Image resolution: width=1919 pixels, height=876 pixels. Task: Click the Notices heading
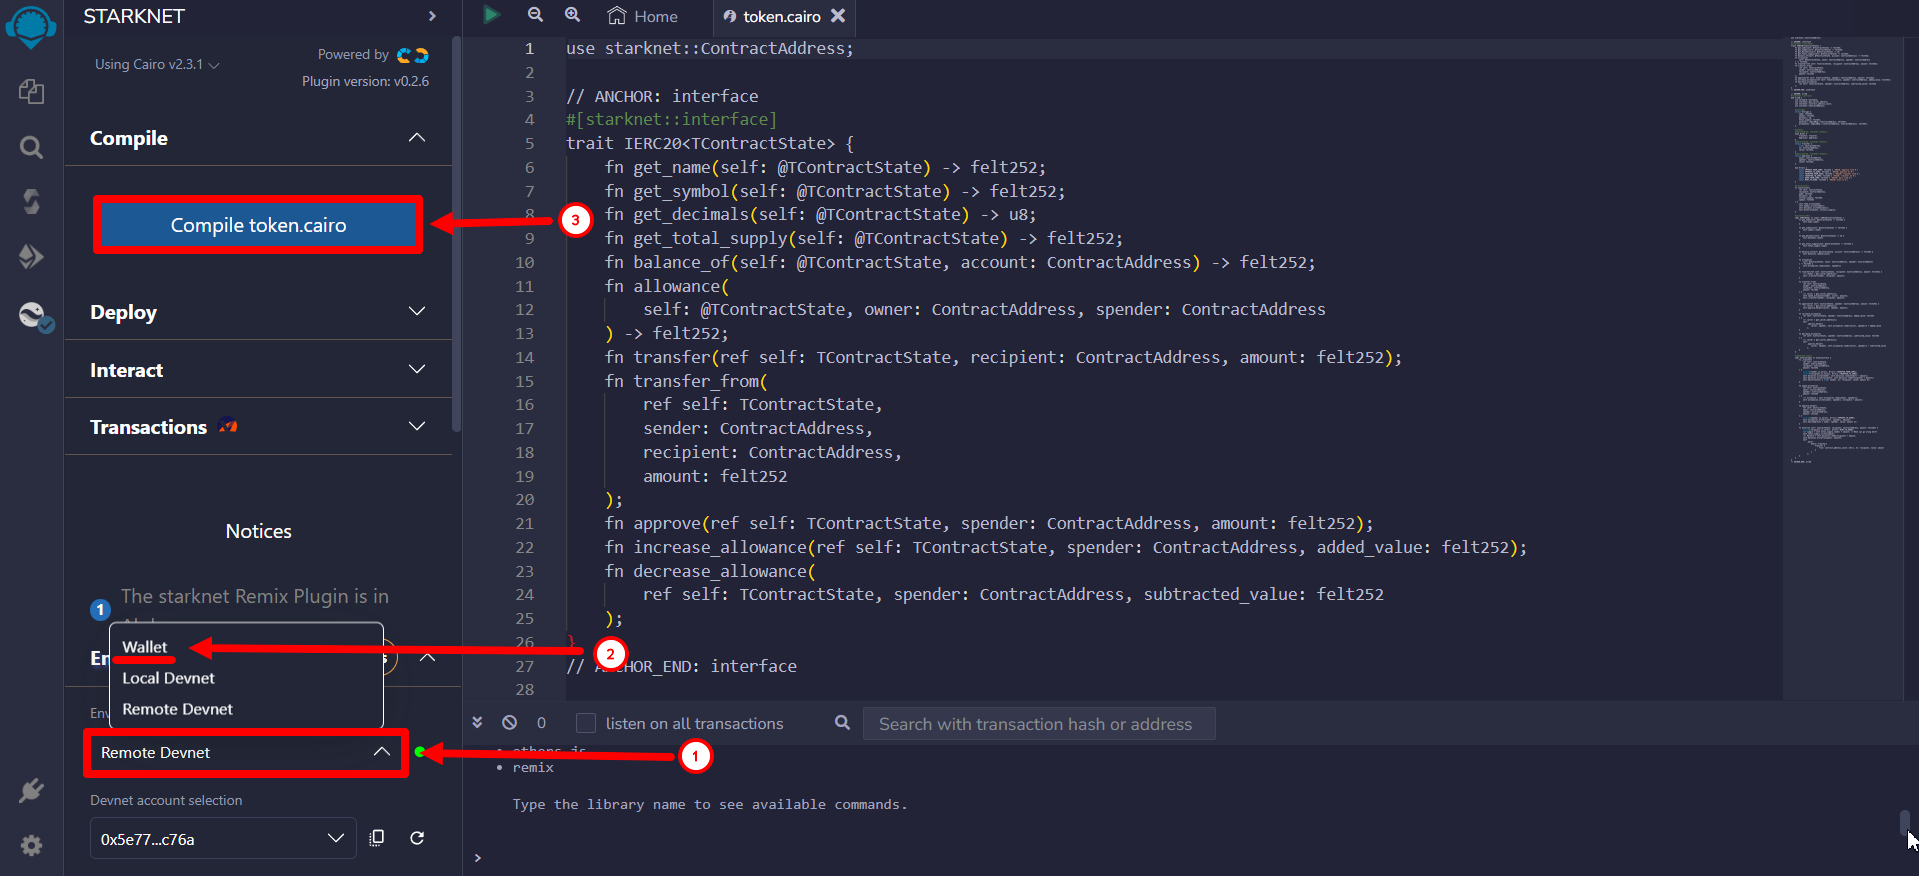coord(258,531)
